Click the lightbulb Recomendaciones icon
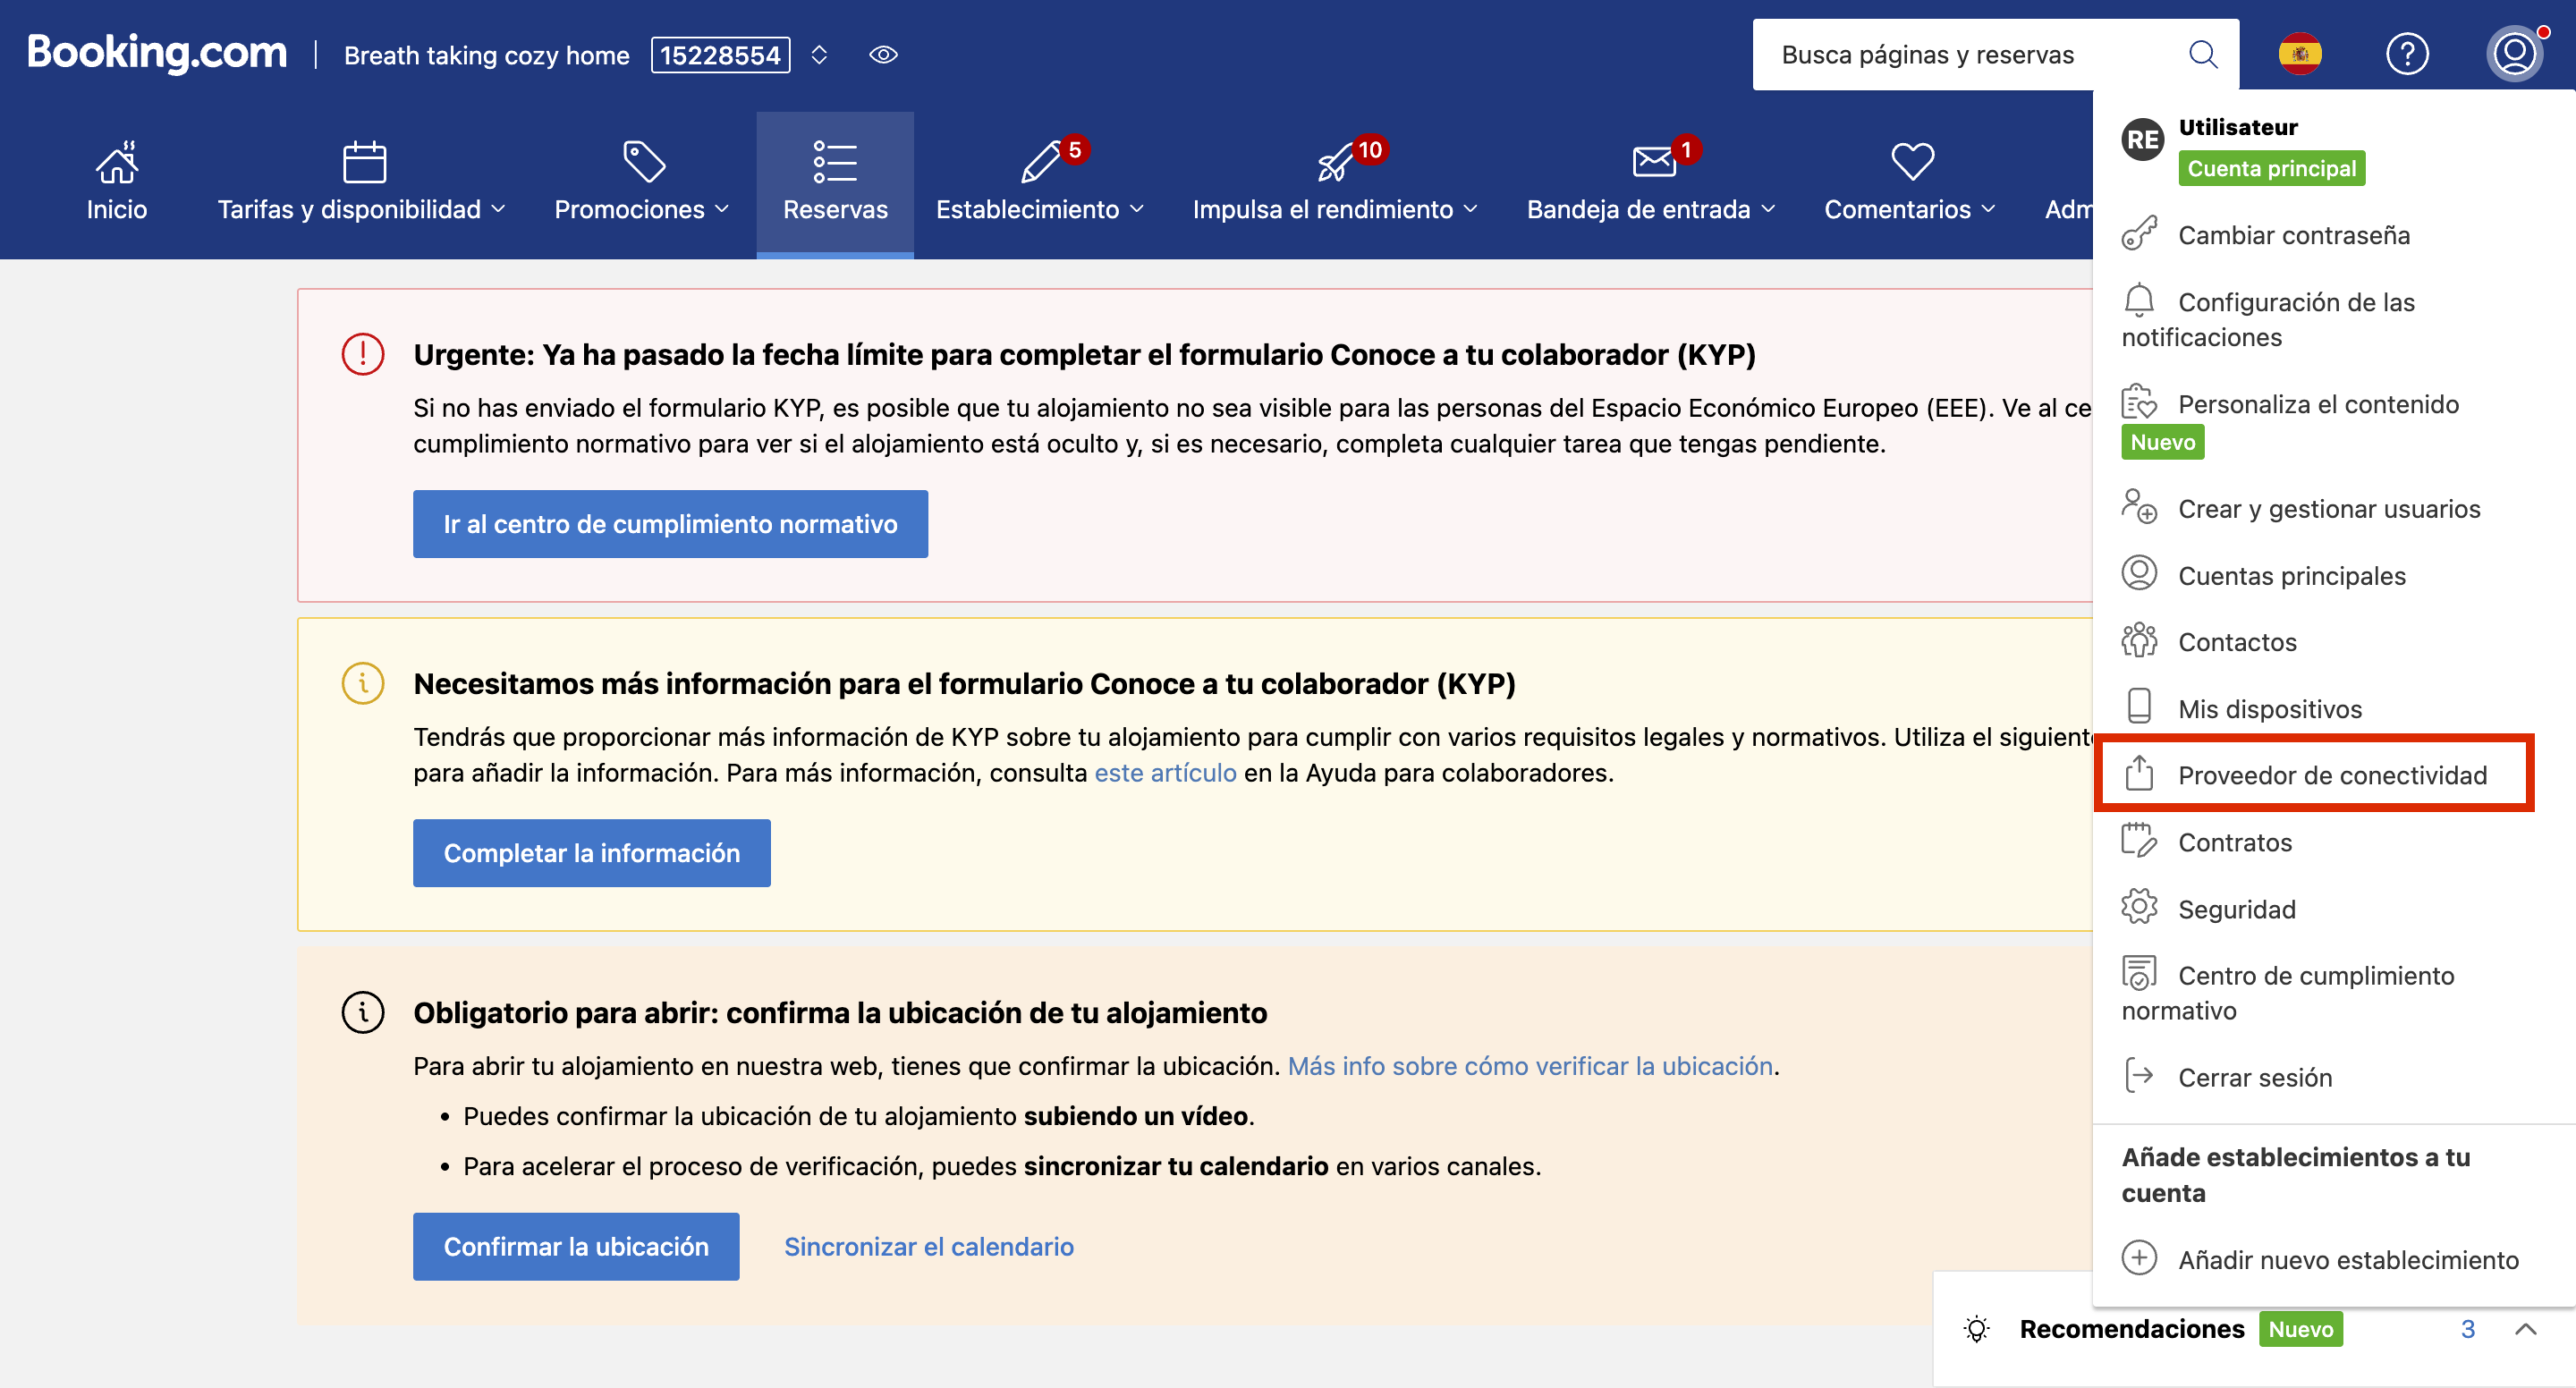 tap(1976, 1329)
